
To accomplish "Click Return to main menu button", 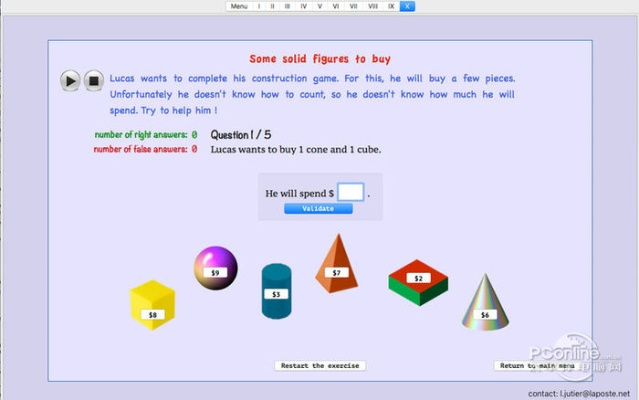I will click(536, 366).
